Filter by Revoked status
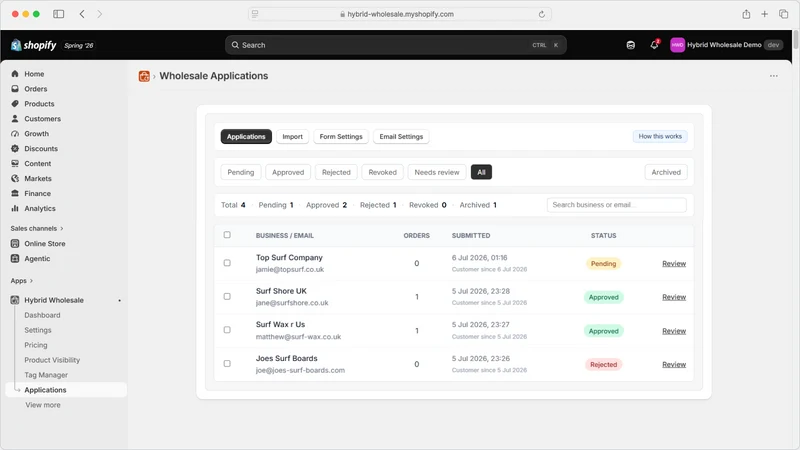Screen dimensions: 800x450 pyautogui.click(x=383, y=172)
